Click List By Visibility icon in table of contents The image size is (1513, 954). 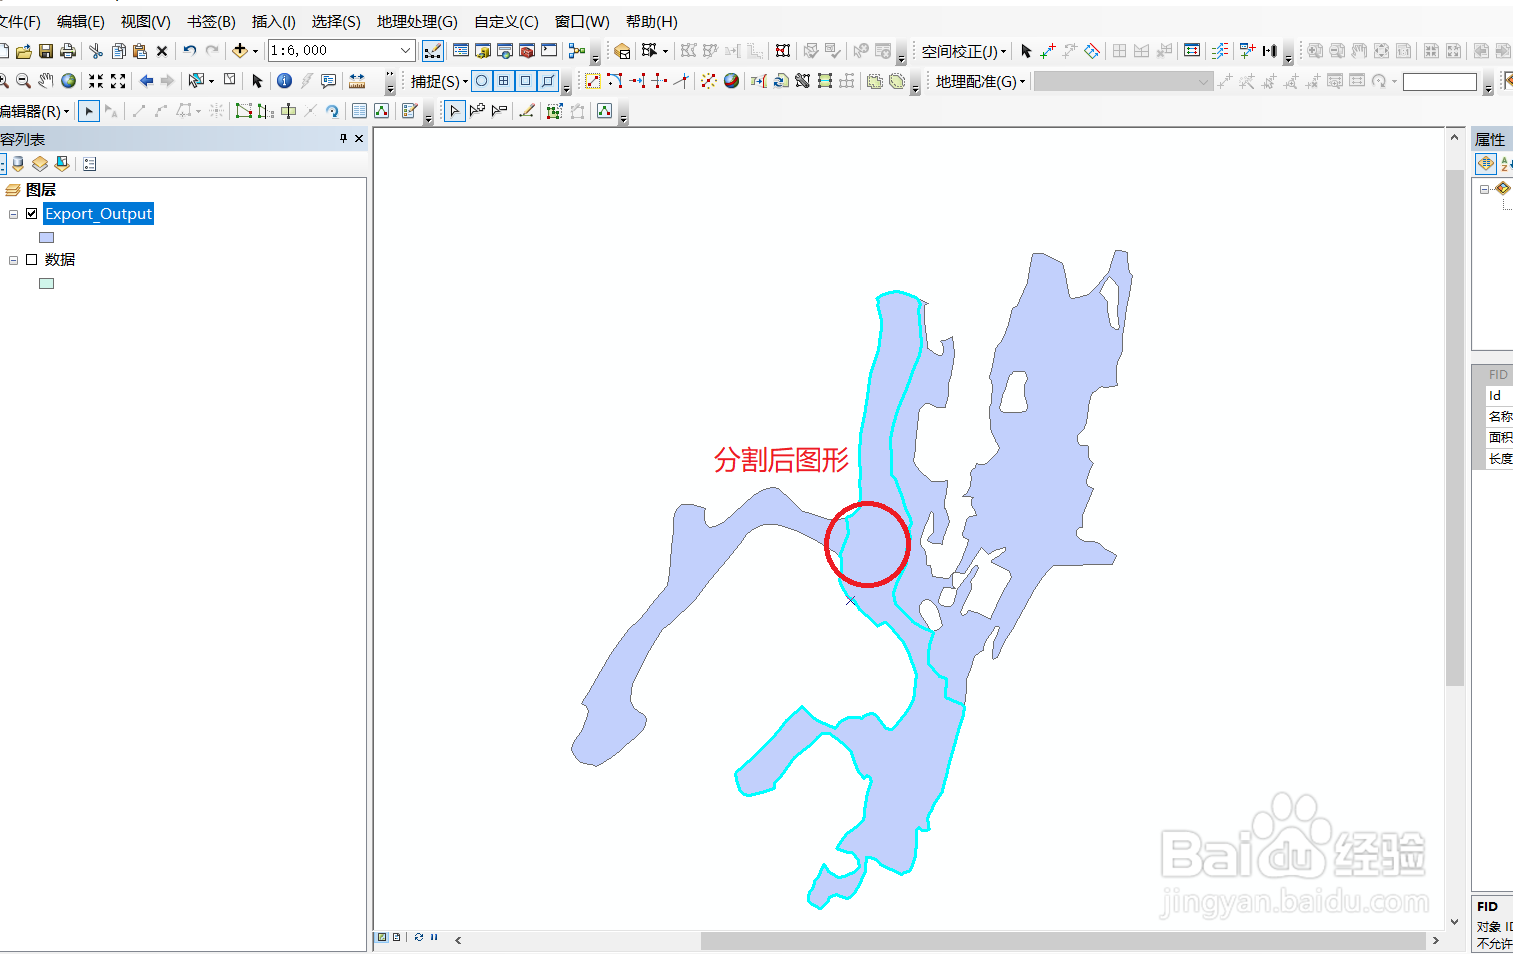coord(40,164)
